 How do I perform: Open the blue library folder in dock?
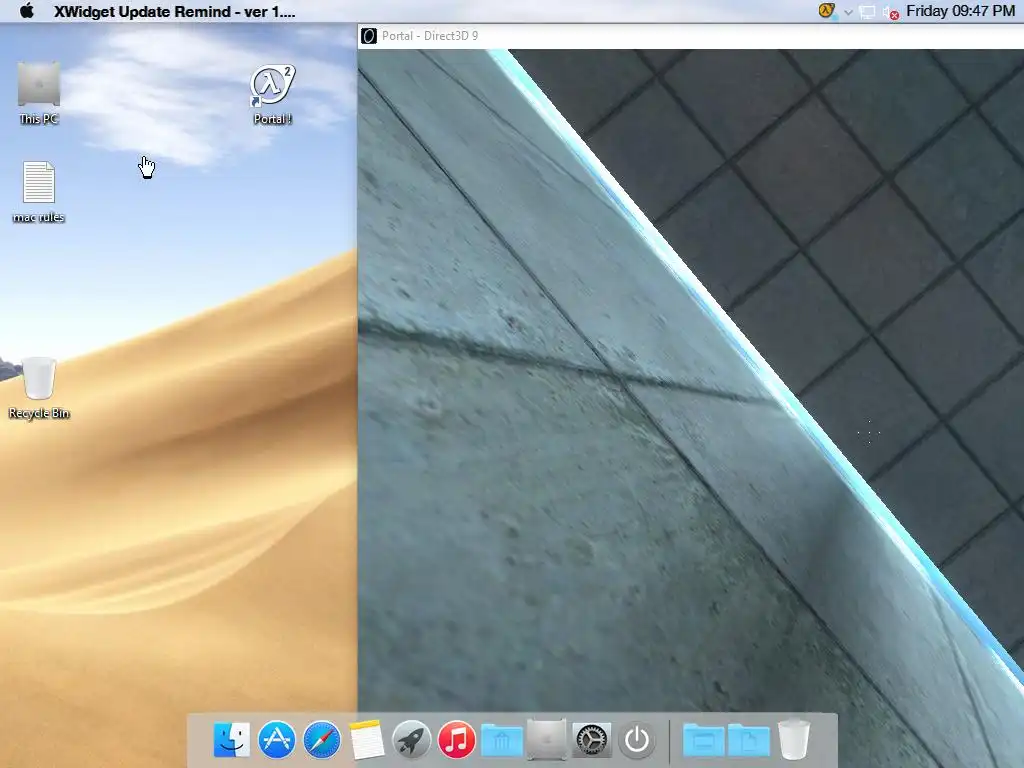pyautogui.click(x=502, y=740)
